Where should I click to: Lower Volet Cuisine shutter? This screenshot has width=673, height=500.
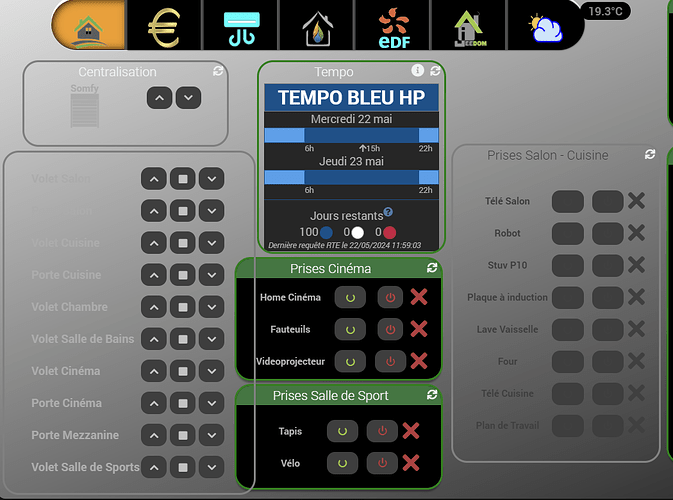[x=212, y=243]
